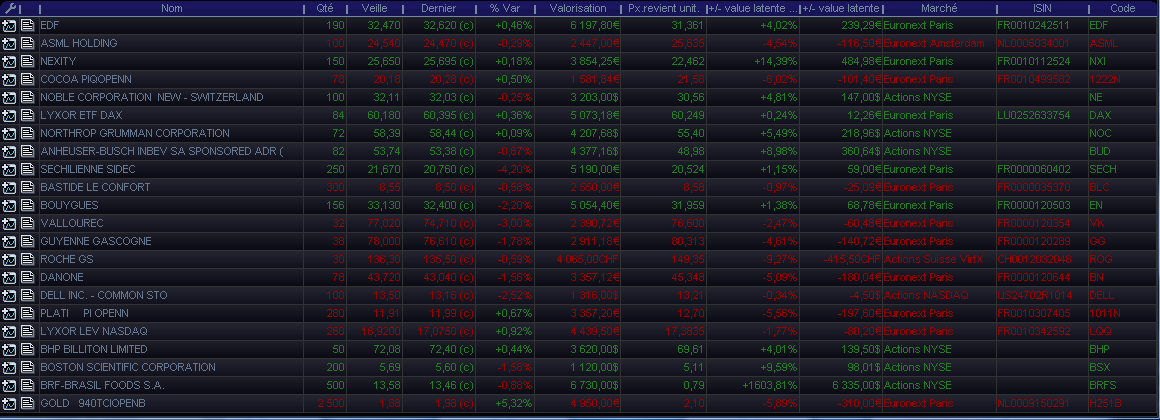This screenshot has height=420, width=1160.
Task: Show chart for ANHEUSER-BUSCH INBEV row
Action: (x=9, y=151)
